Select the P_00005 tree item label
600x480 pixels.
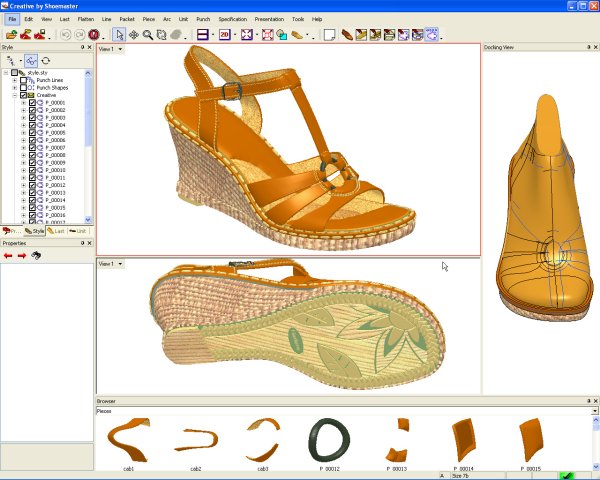click(x=55, y=133)
